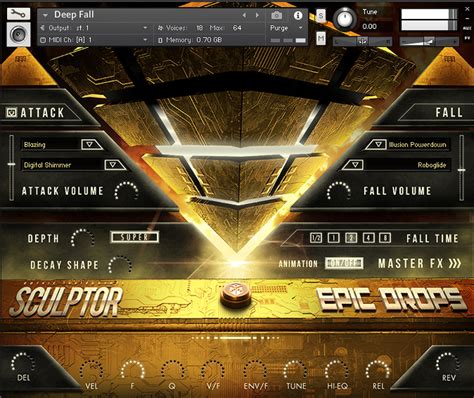Viewport: 474px width, 398px height.
Task: Select fall time 1
Action: [334, 238]
